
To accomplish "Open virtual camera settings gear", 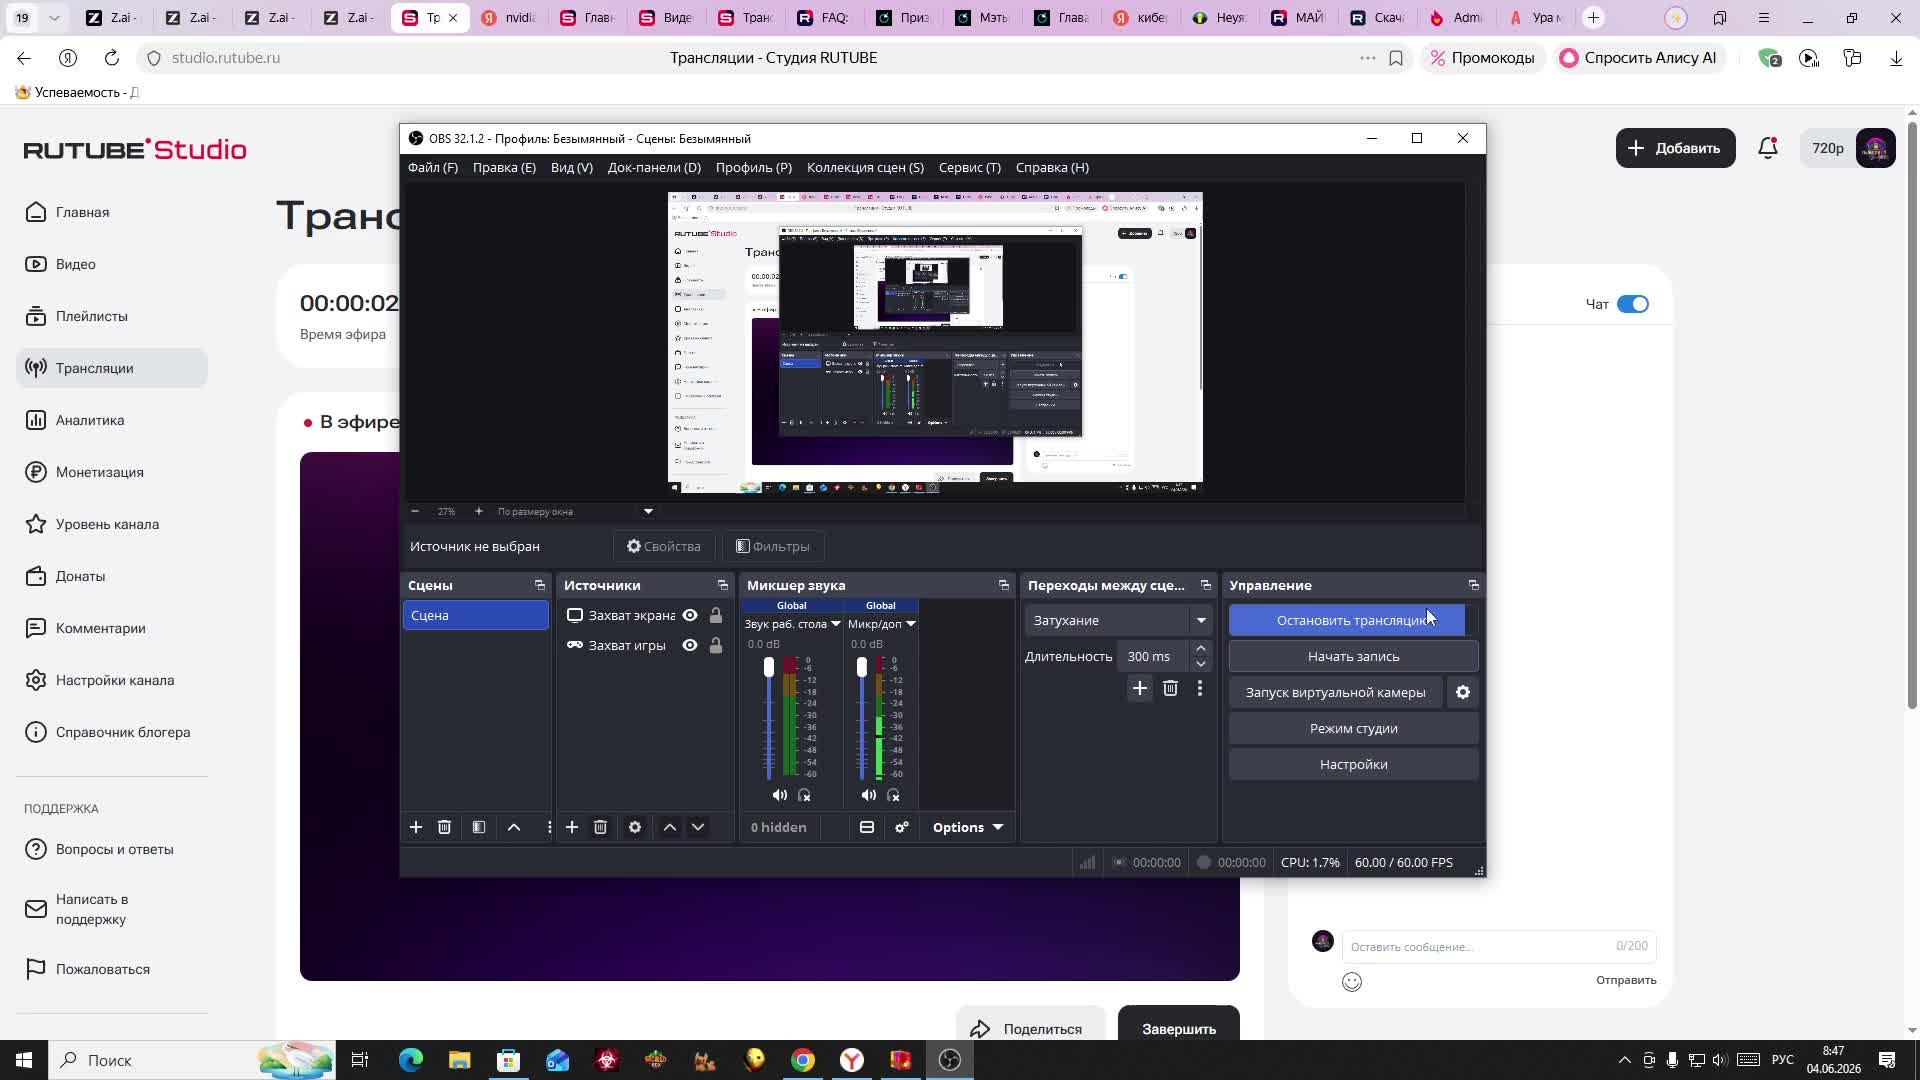I will coord(1463,692).
